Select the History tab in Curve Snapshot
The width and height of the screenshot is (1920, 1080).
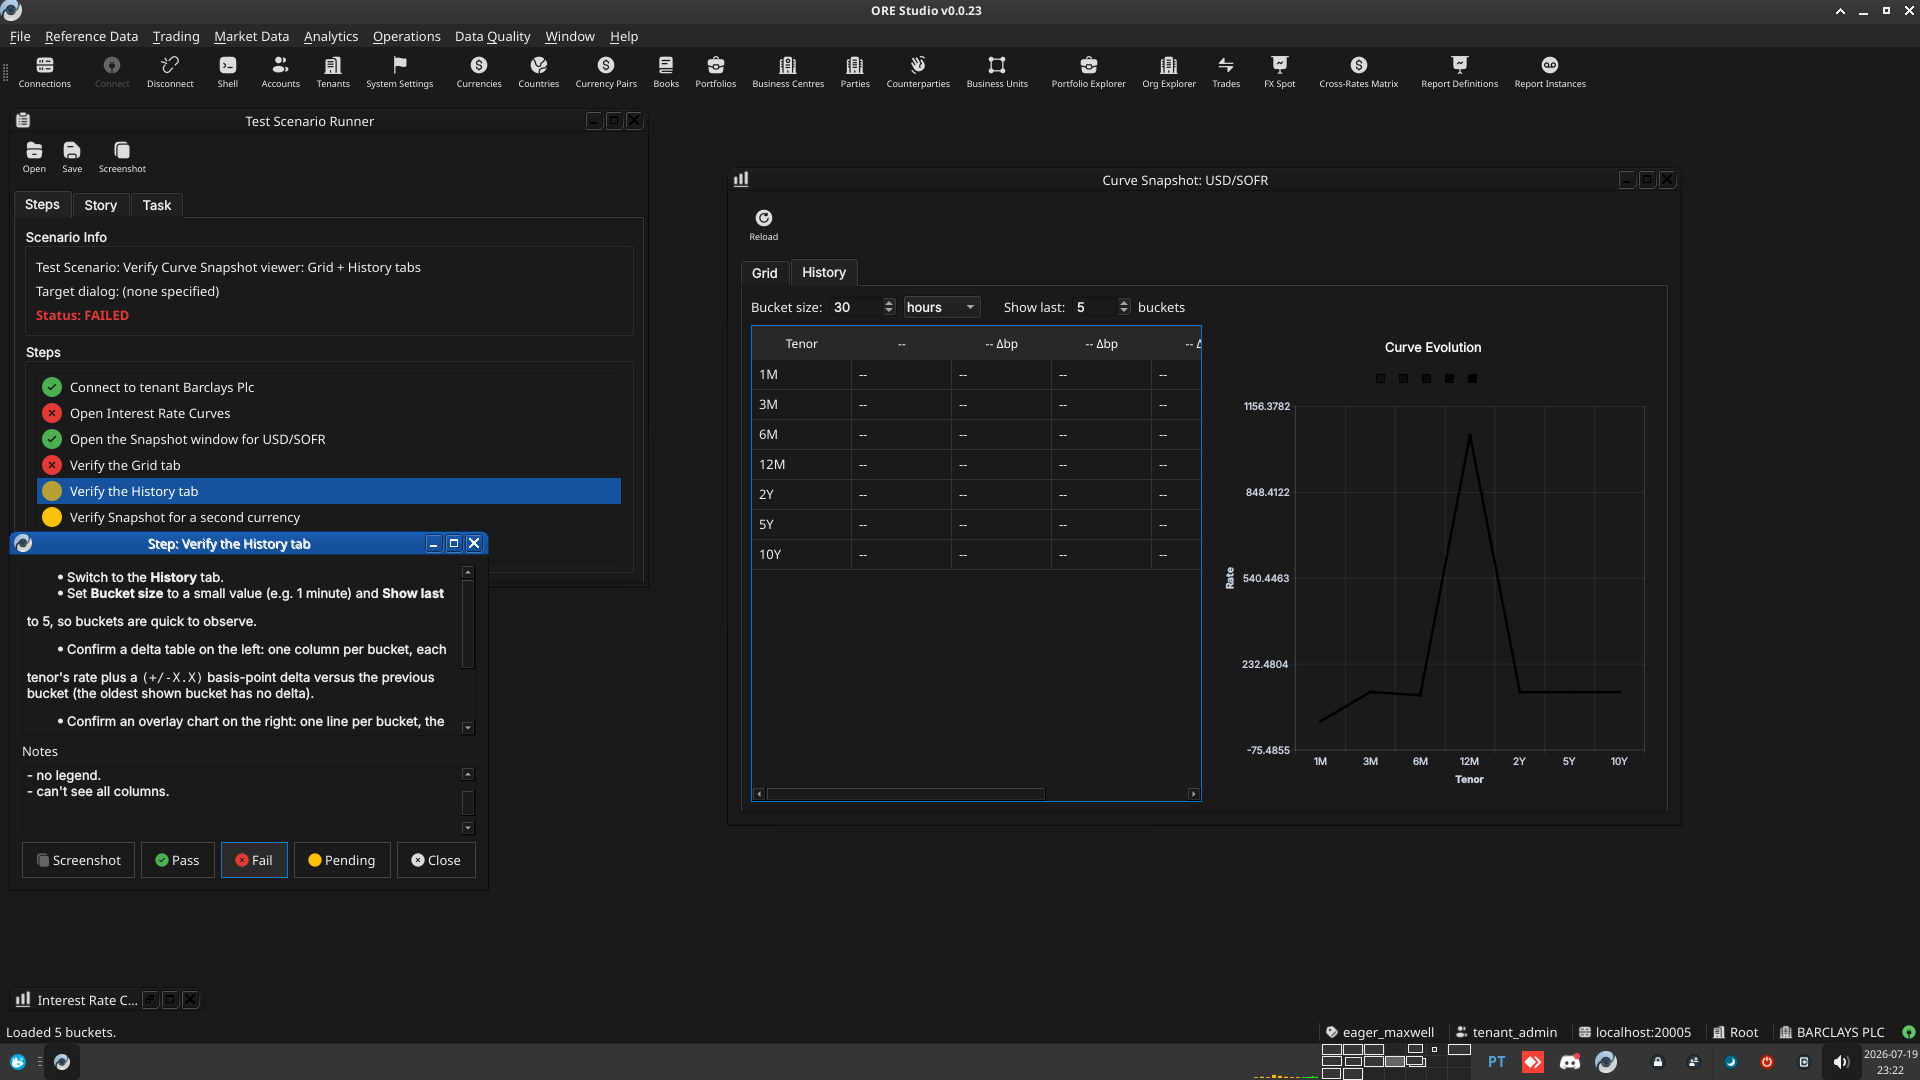coord(824,272)
